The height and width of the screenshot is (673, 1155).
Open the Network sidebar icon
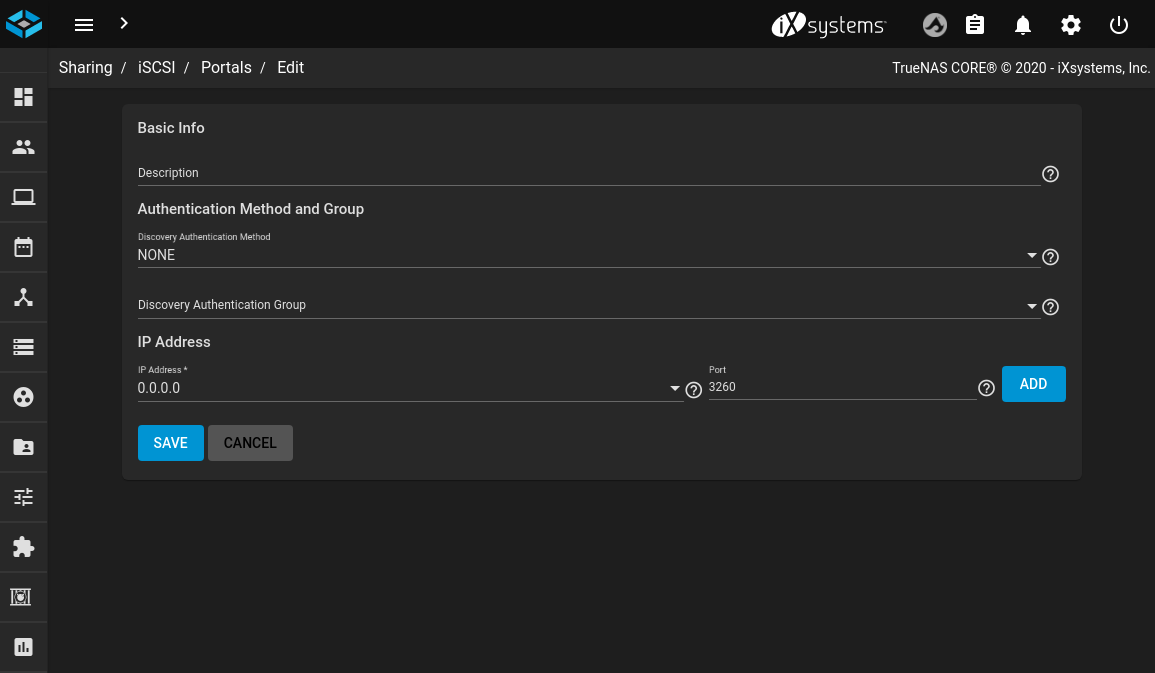pyautogui.click(x=23, y=297)
